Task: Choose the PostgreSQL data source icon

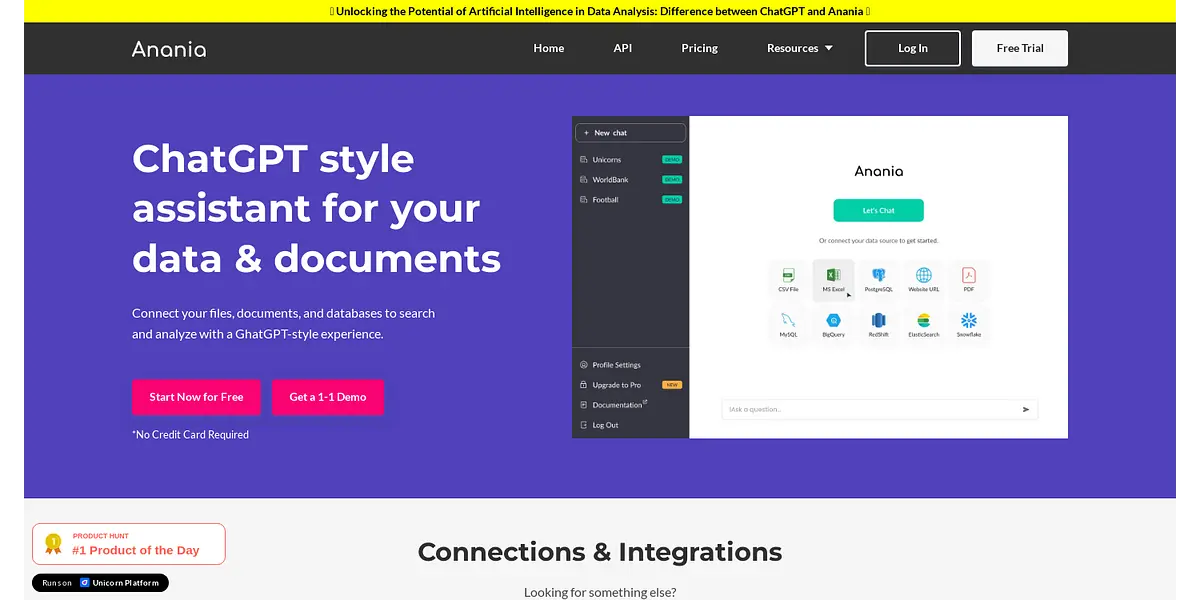Action: coord(879,276)
